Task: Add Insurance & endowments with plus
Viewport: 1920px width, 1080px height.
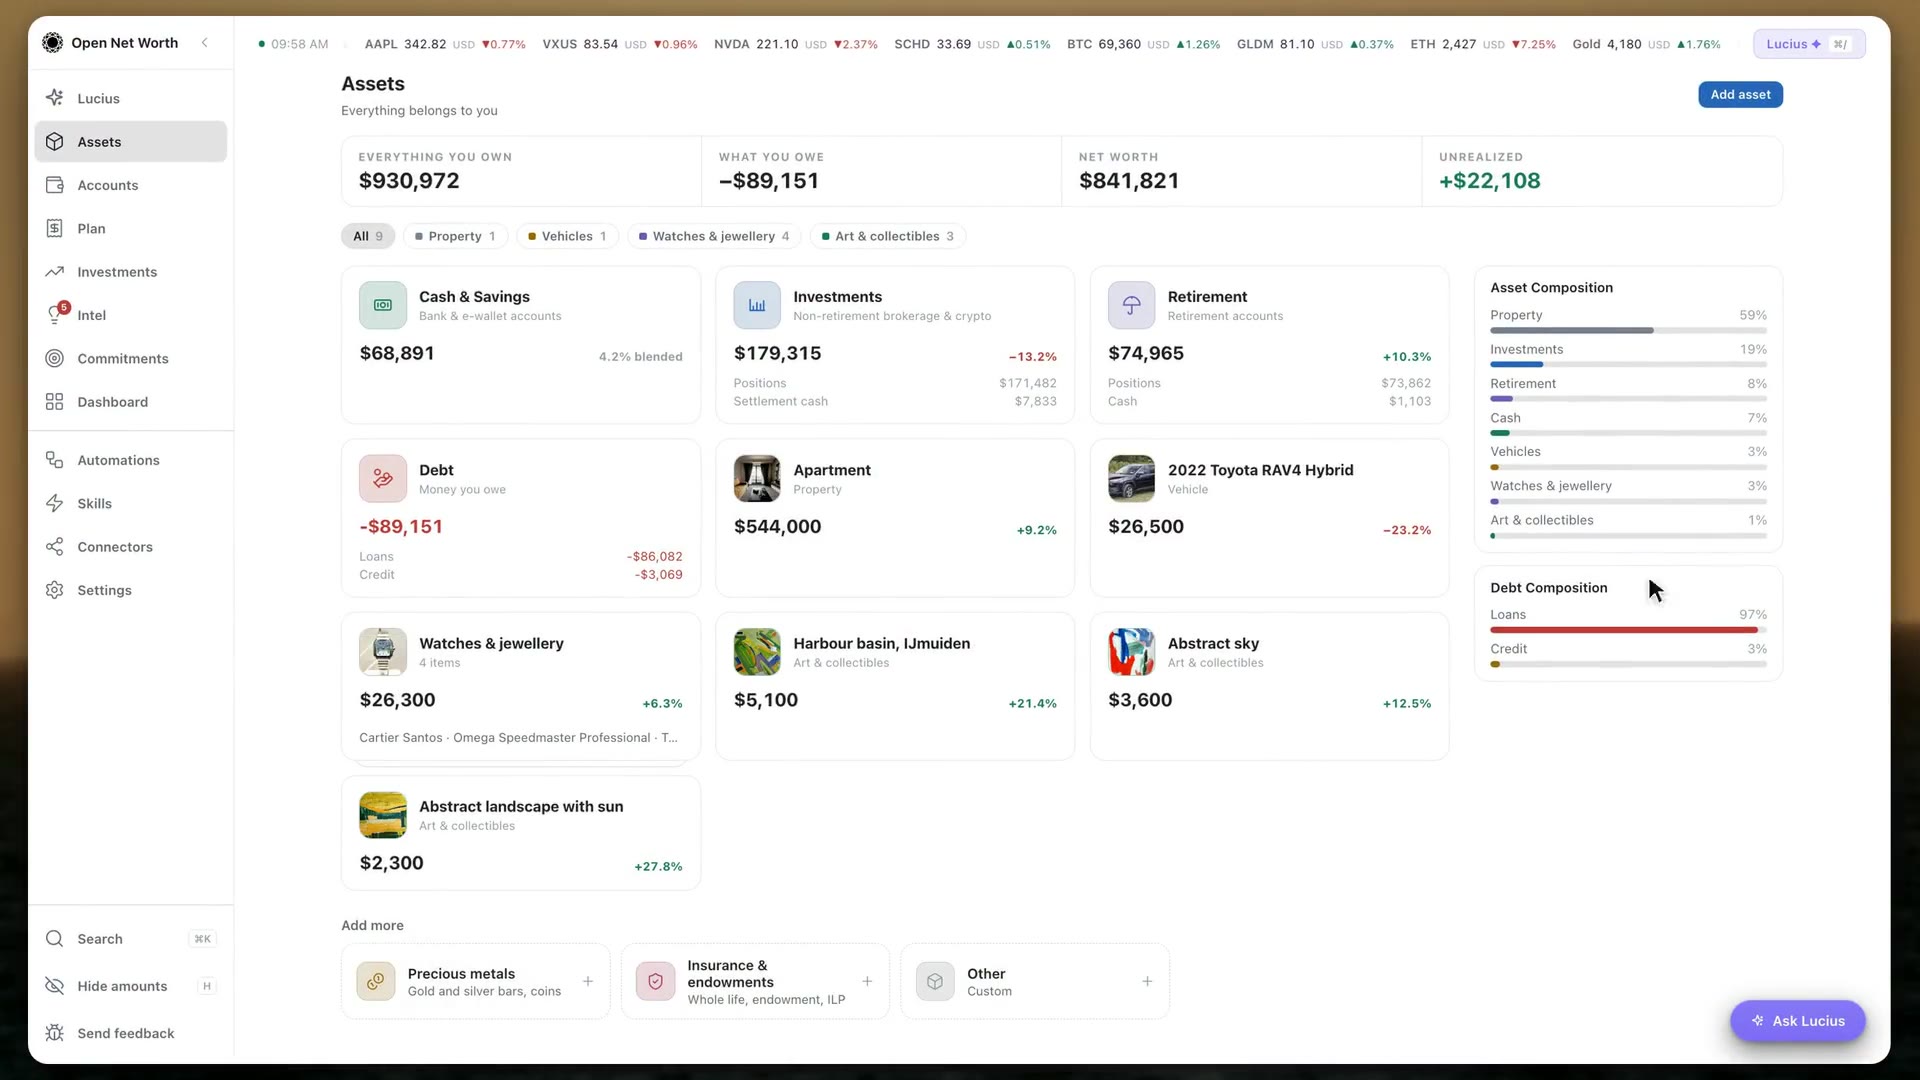Action: (867, 982)
